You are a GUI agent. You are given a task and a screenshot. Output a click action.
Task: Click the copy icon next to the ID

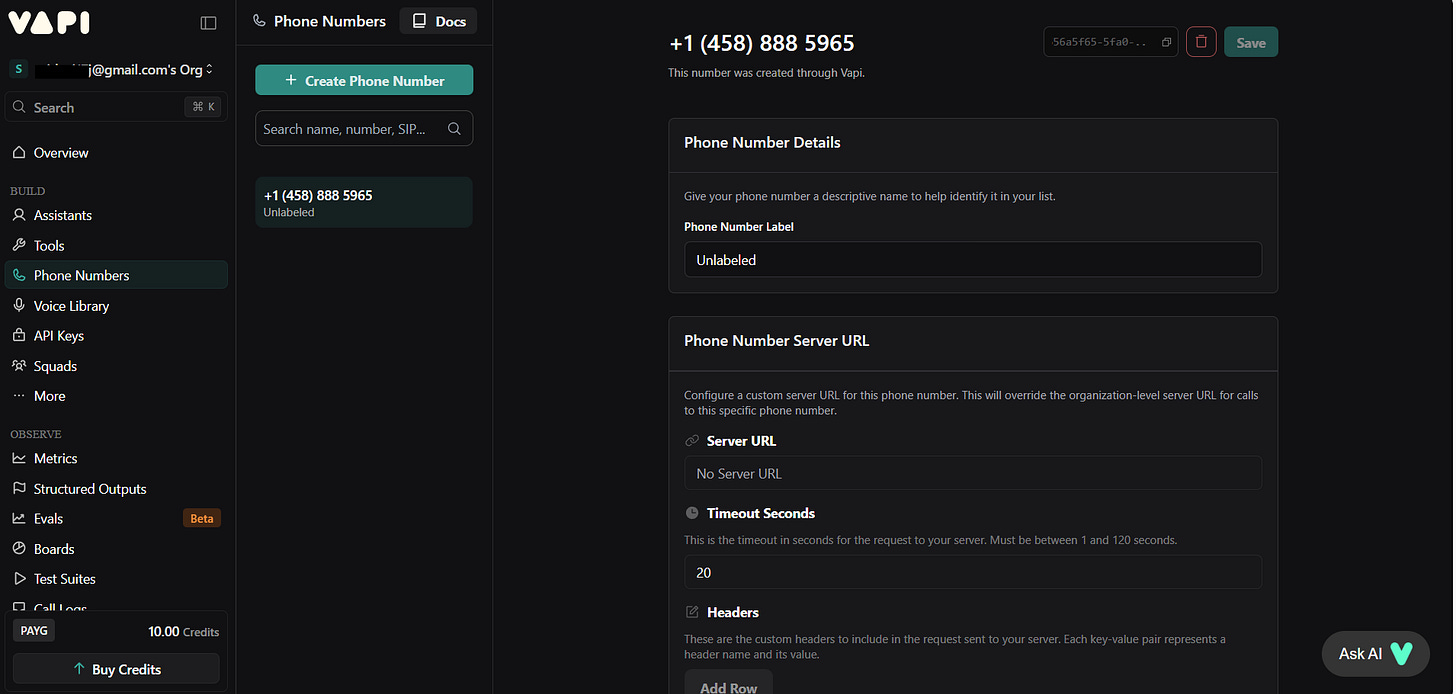(x=1166, y=43)
